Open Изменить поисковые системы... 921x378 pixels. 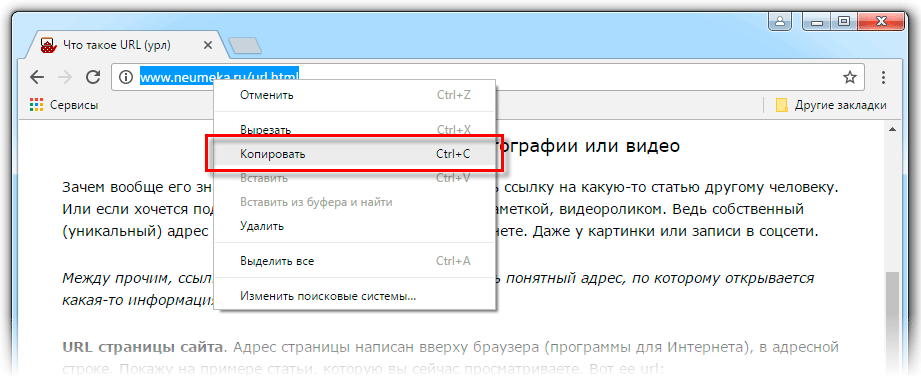coord(356,296)
